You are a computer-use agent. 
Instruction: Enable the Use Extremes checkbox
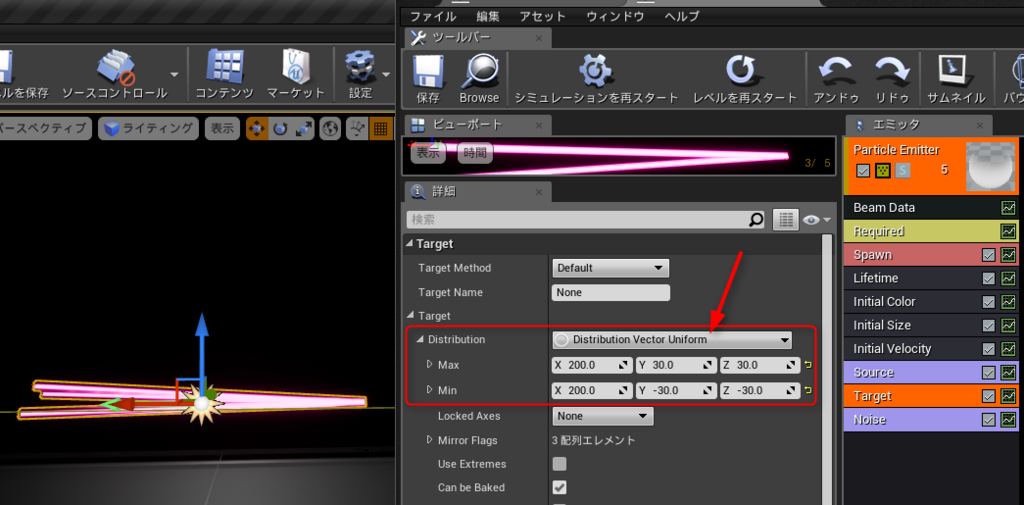(x=559, y=464)
